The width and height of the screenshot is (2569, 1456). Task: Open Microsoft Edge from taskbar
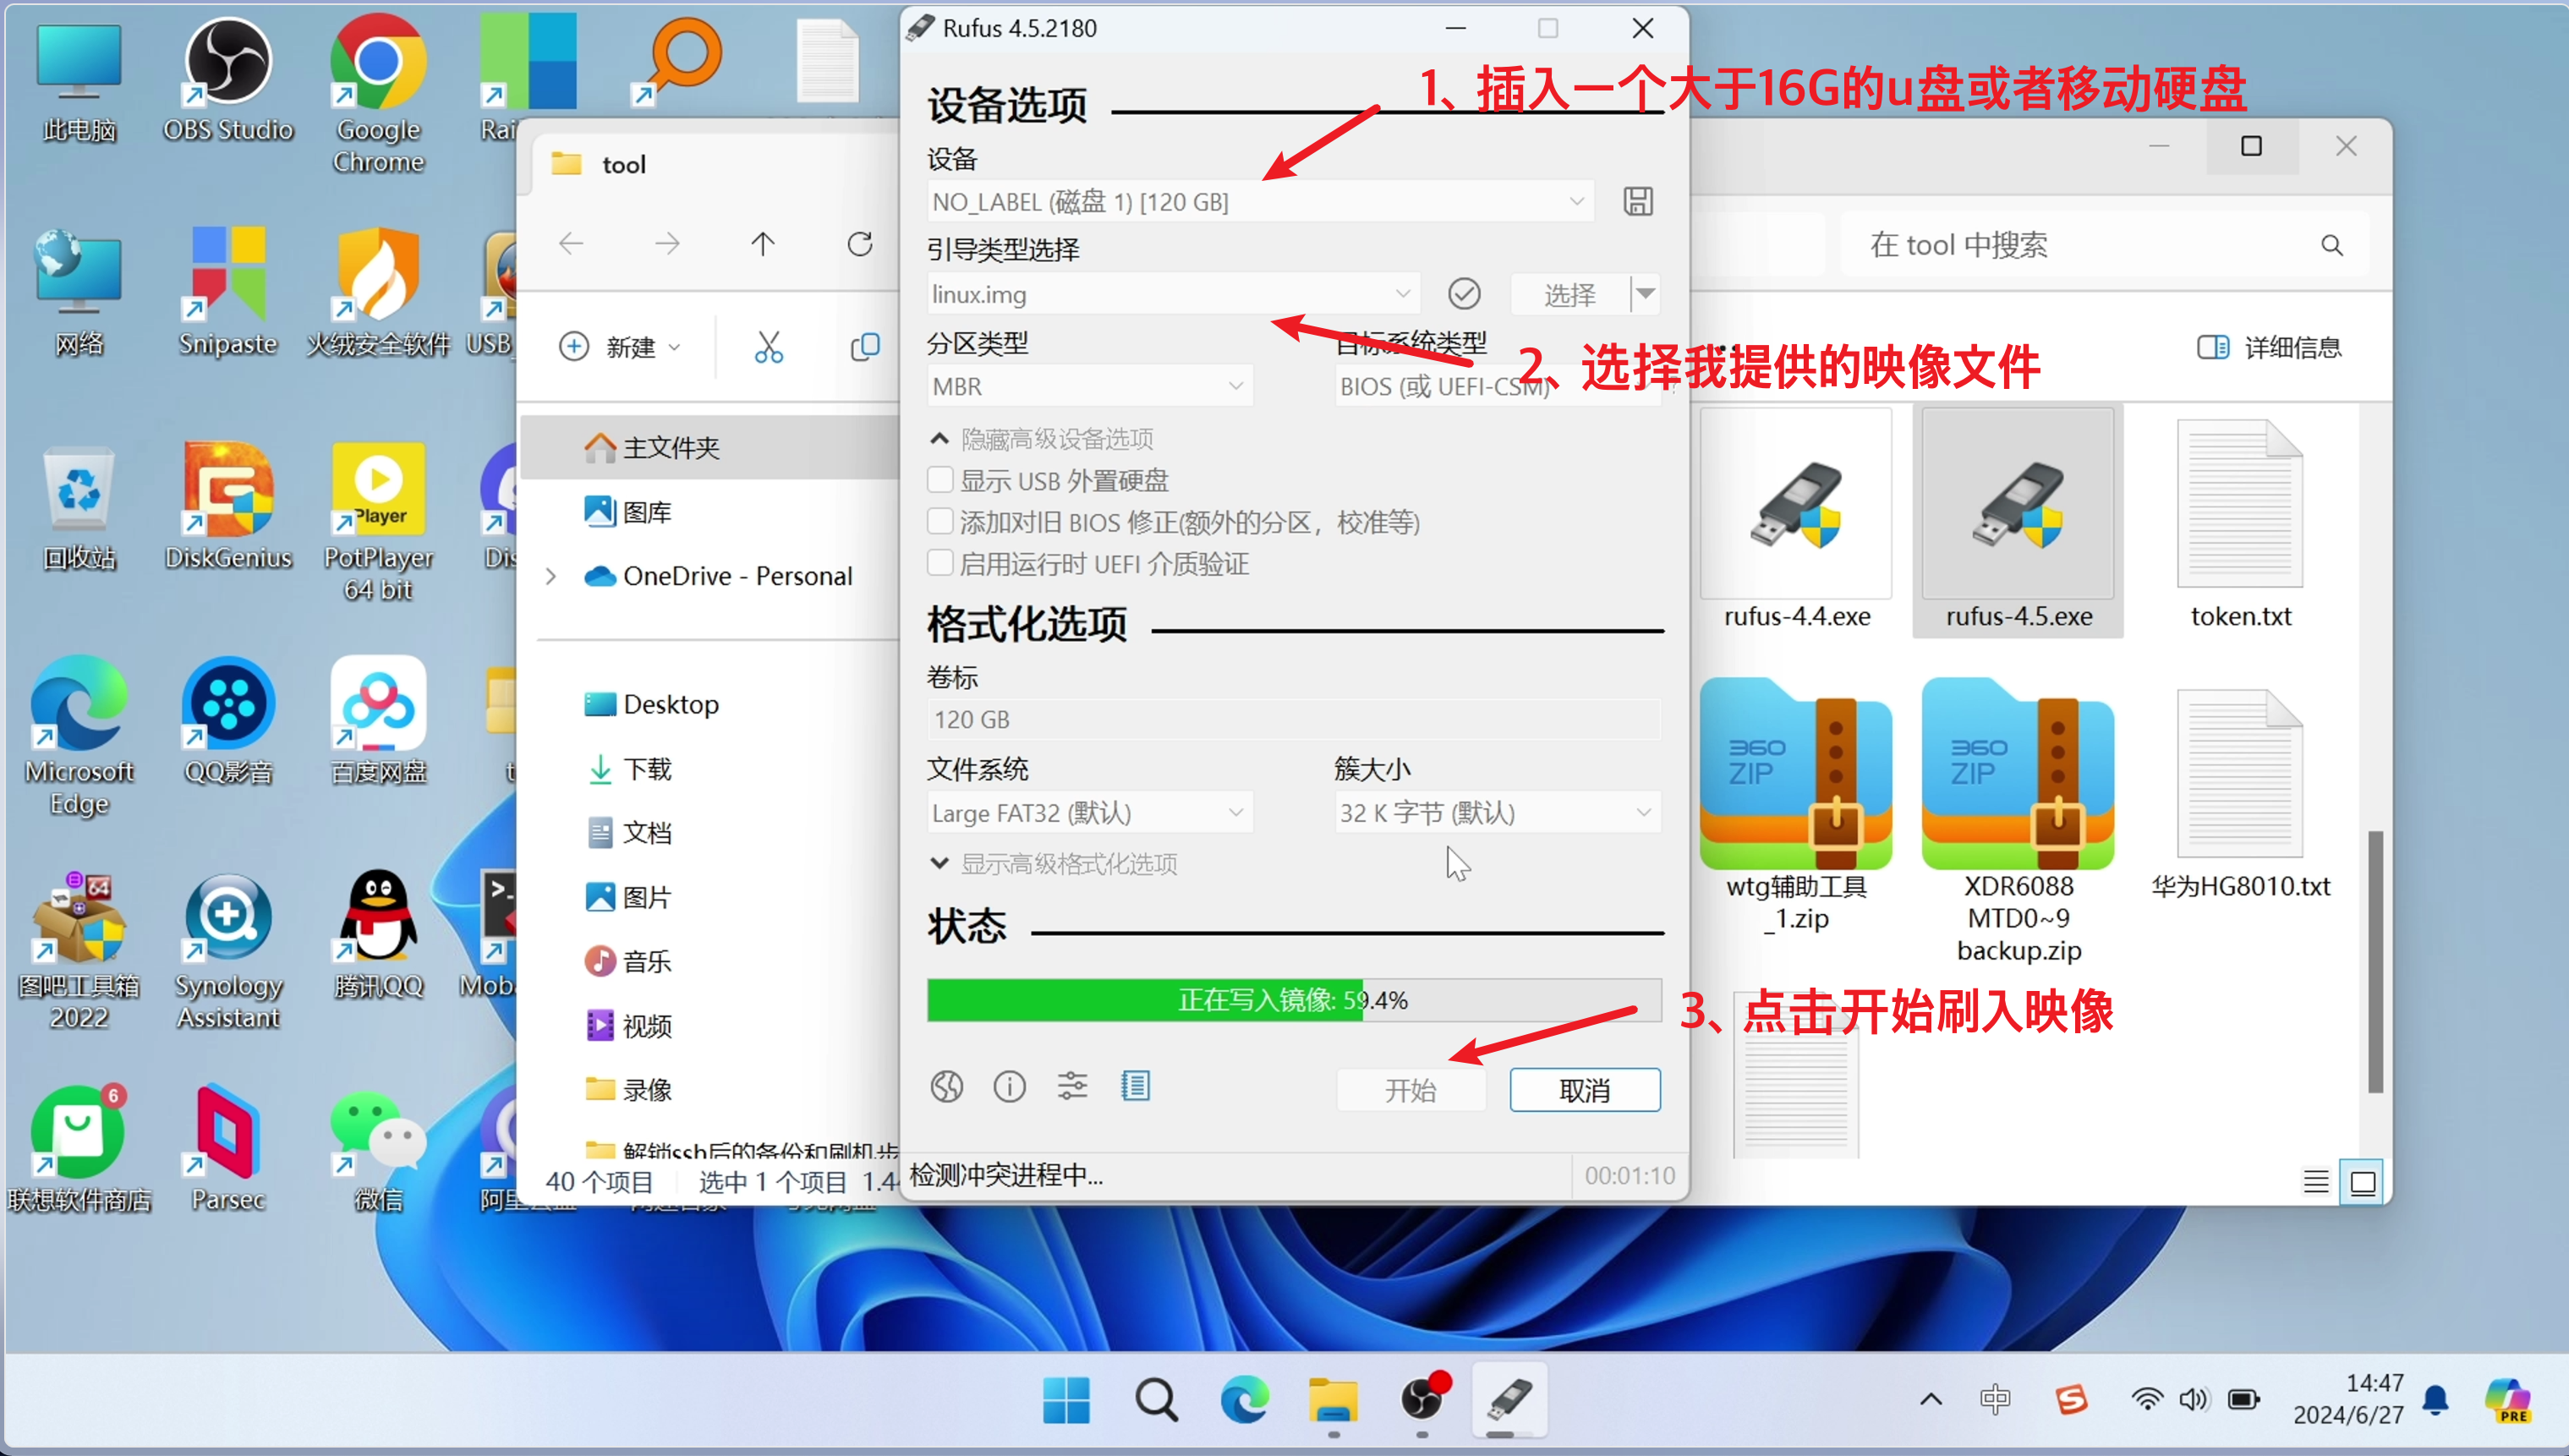pos(1244,1400)
